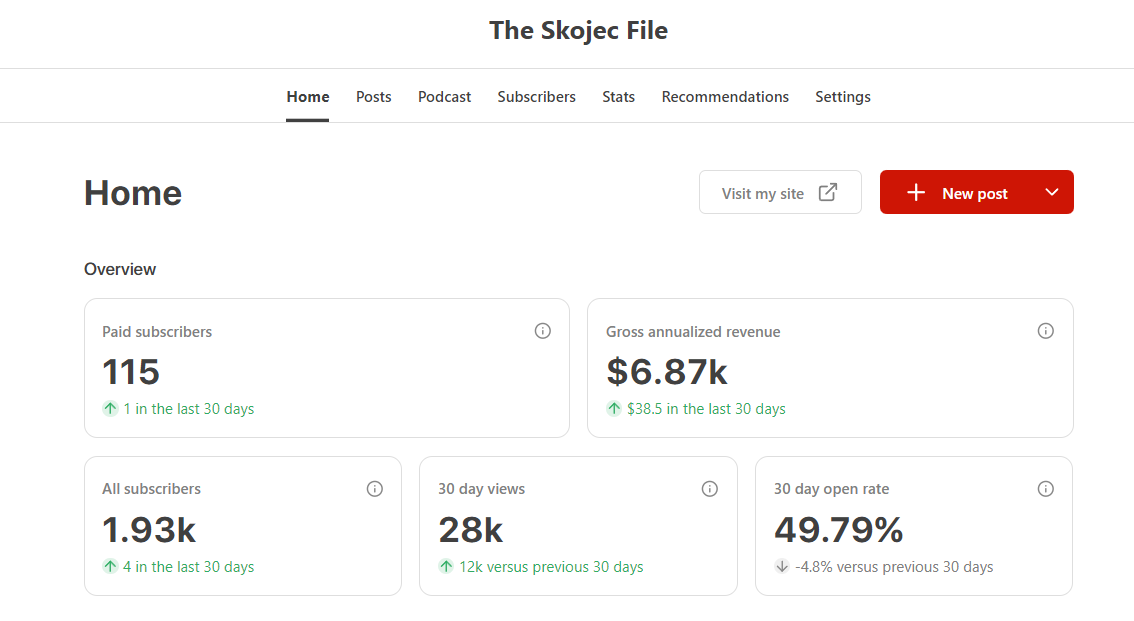Click the '30 day open rate' card label
The image size is (1134, 621).
(832, 489)
